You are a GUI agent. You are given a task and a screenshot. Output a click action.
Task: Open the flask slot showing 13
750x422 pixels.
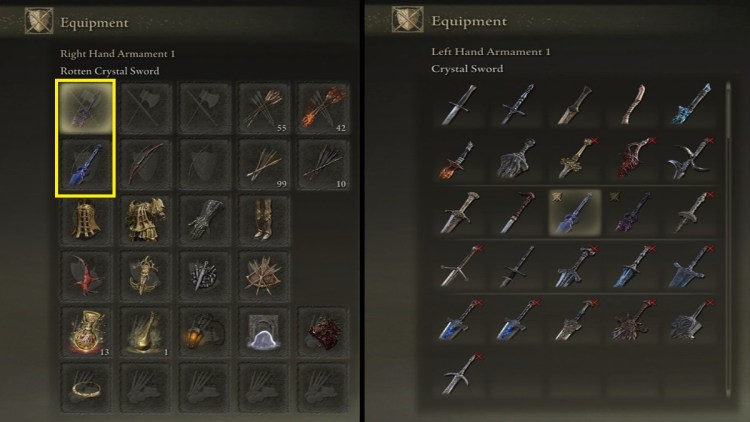coord(86,333)
